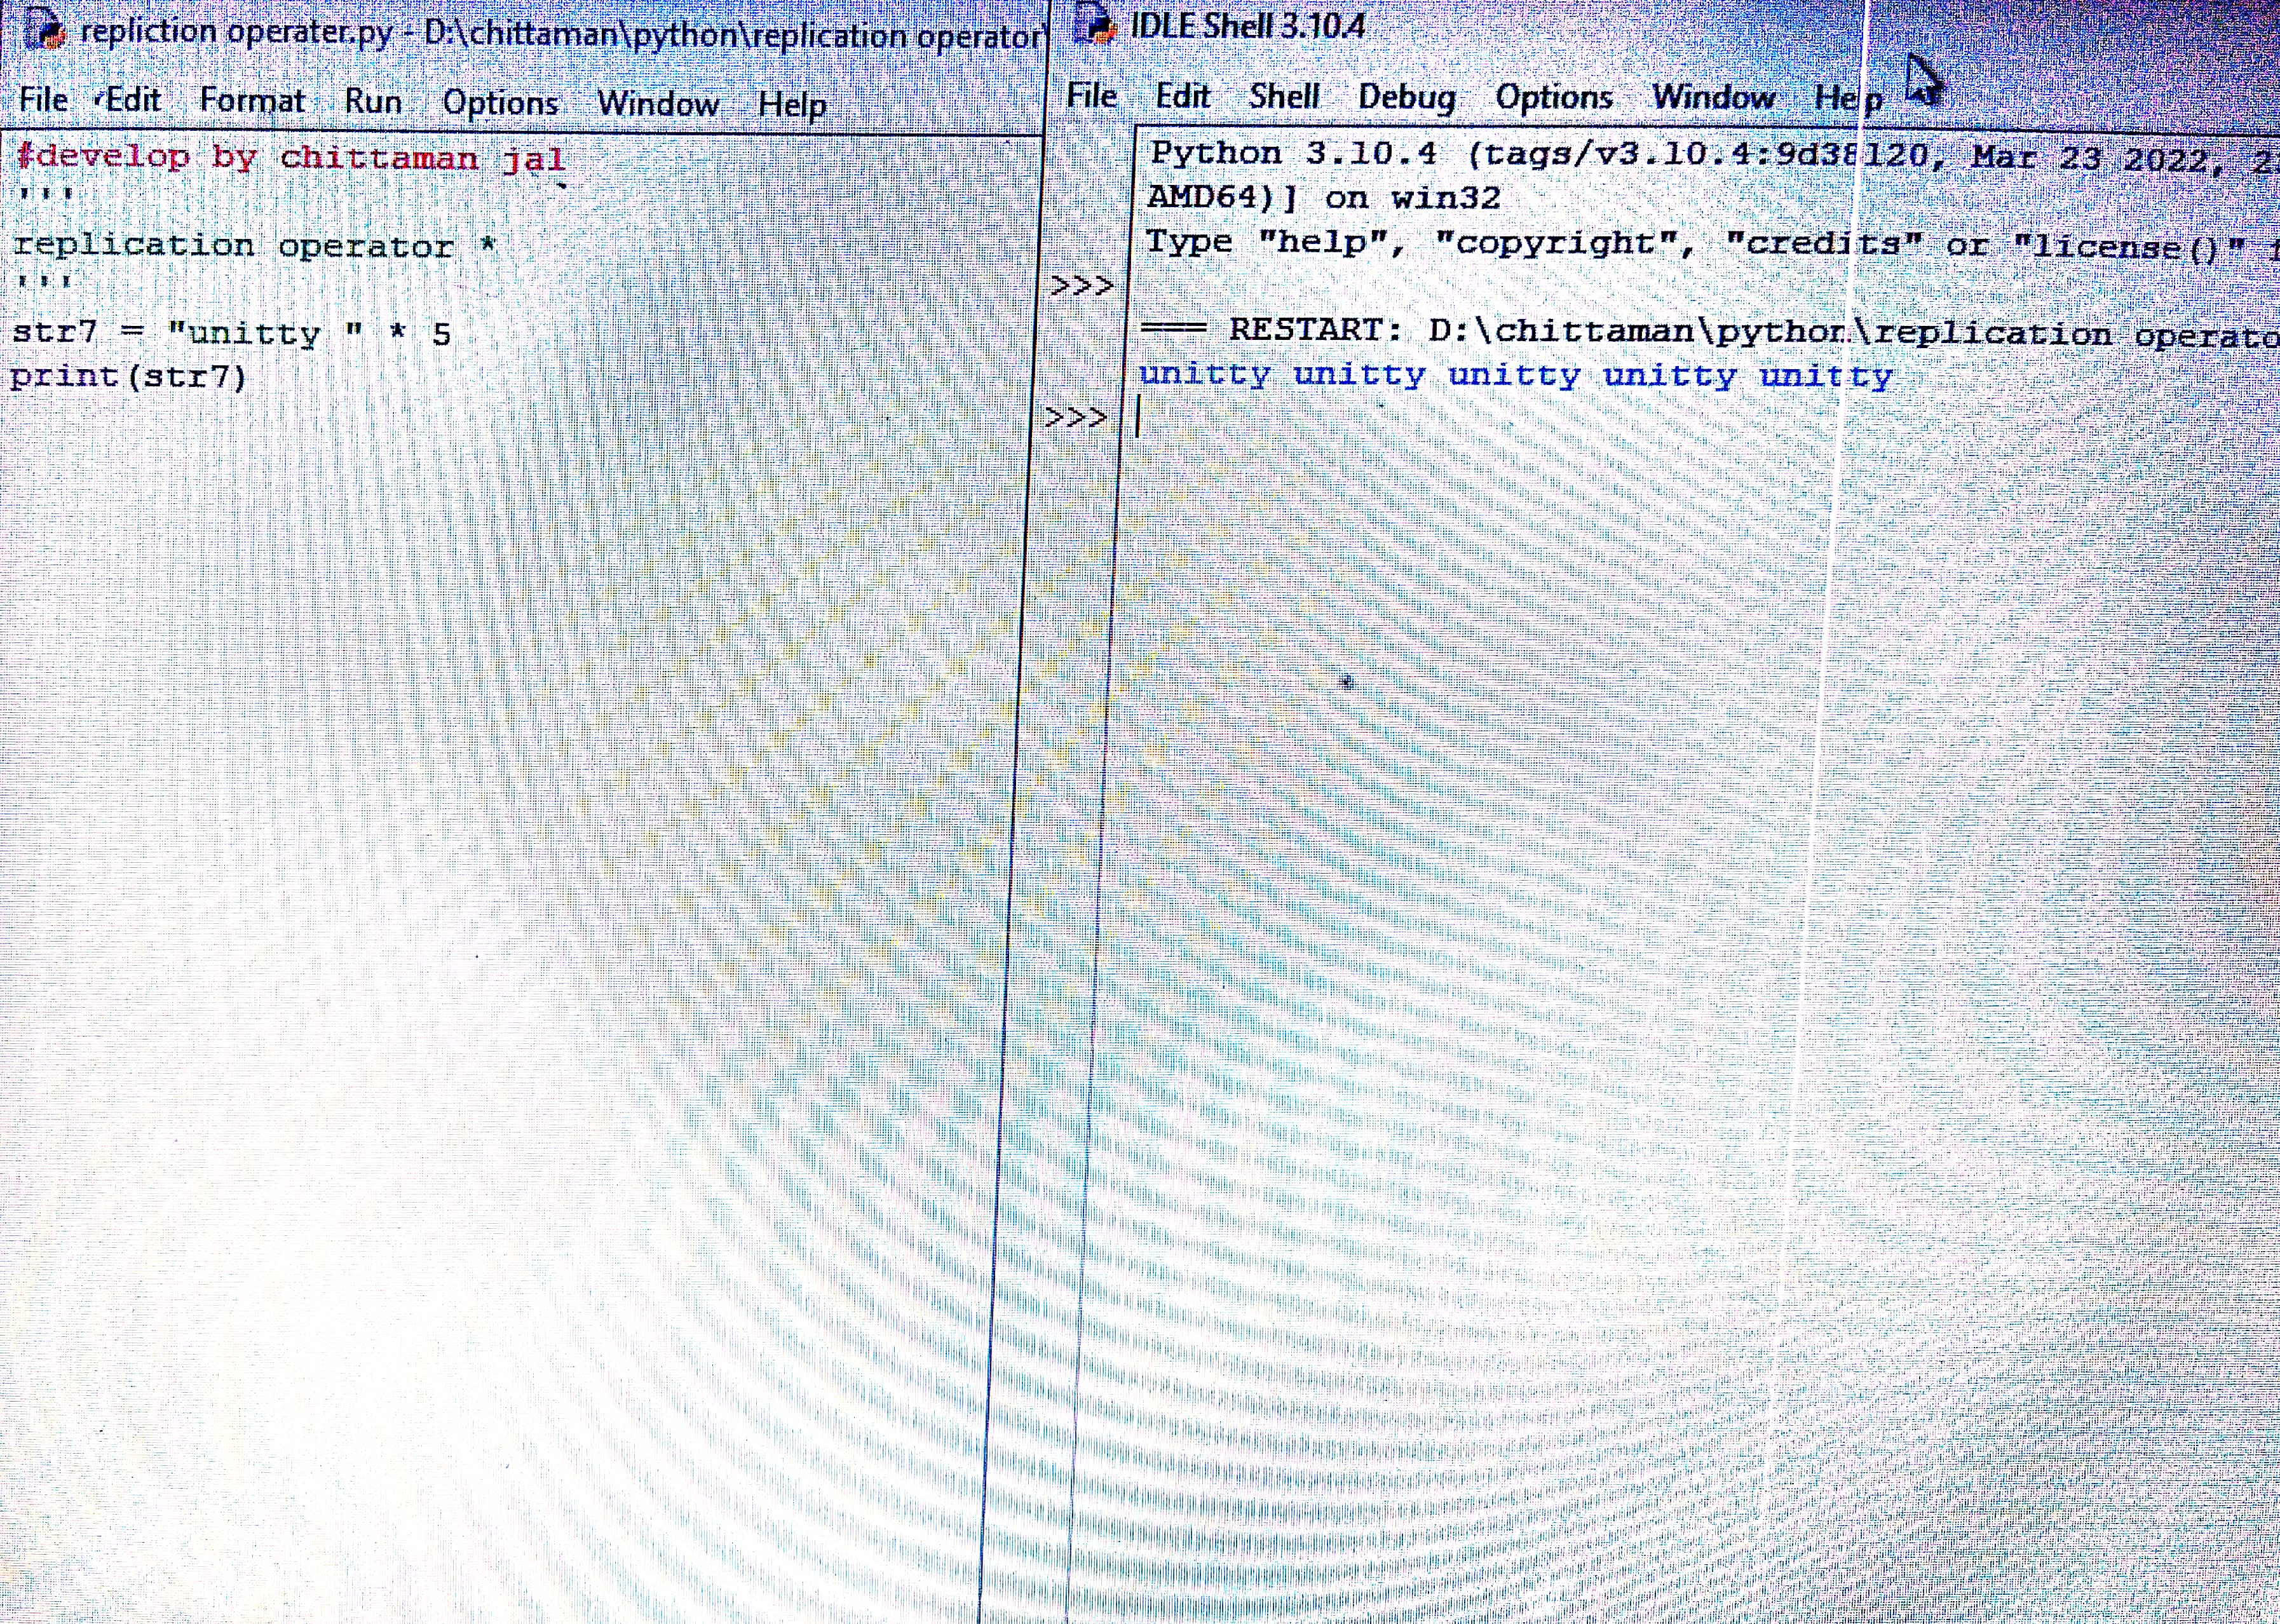Open the editor Help menu
The image size is (2280, 1624).
click(791, 105)
